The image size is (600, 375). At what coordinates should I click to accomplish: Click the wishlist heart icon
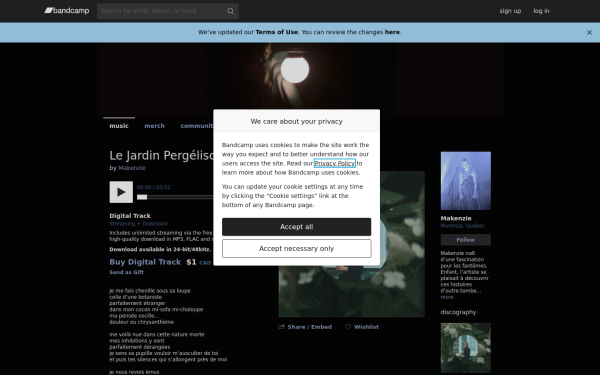pos(348,327)
